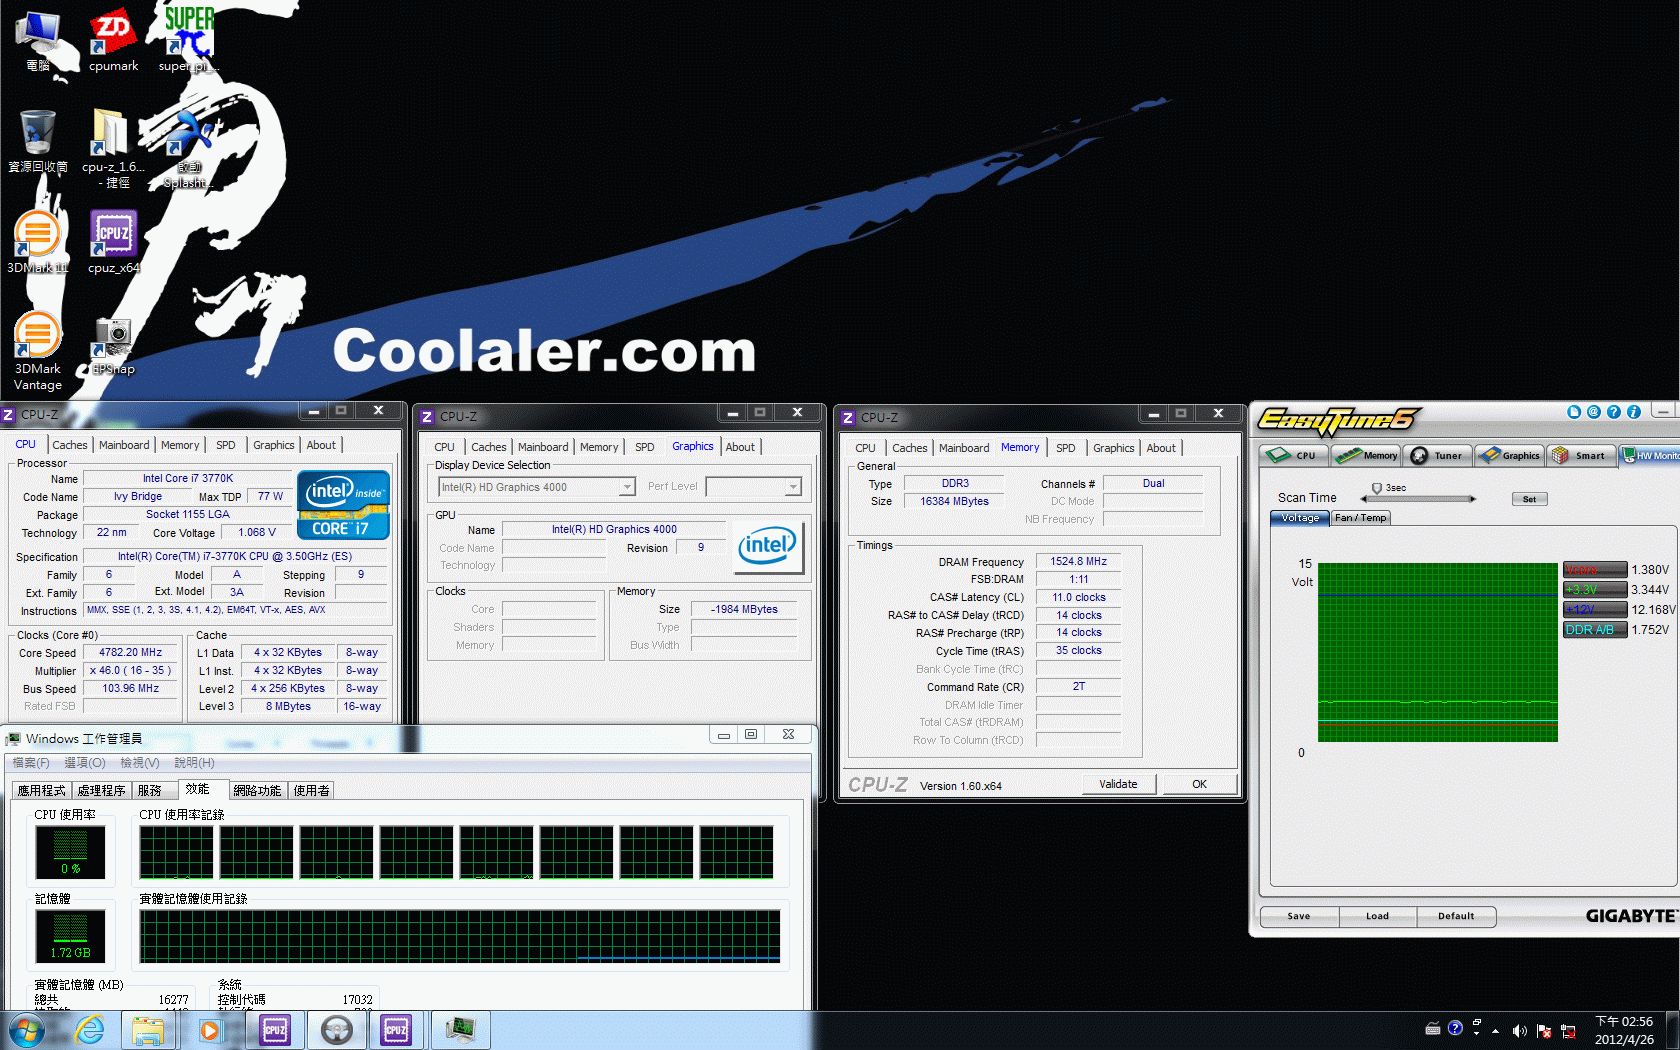Image resolution: width=1680 pixels, height=1050 pixels.
Task: Switch to Task Manager 網路功能 tab
Action: (x=257, y=790)
